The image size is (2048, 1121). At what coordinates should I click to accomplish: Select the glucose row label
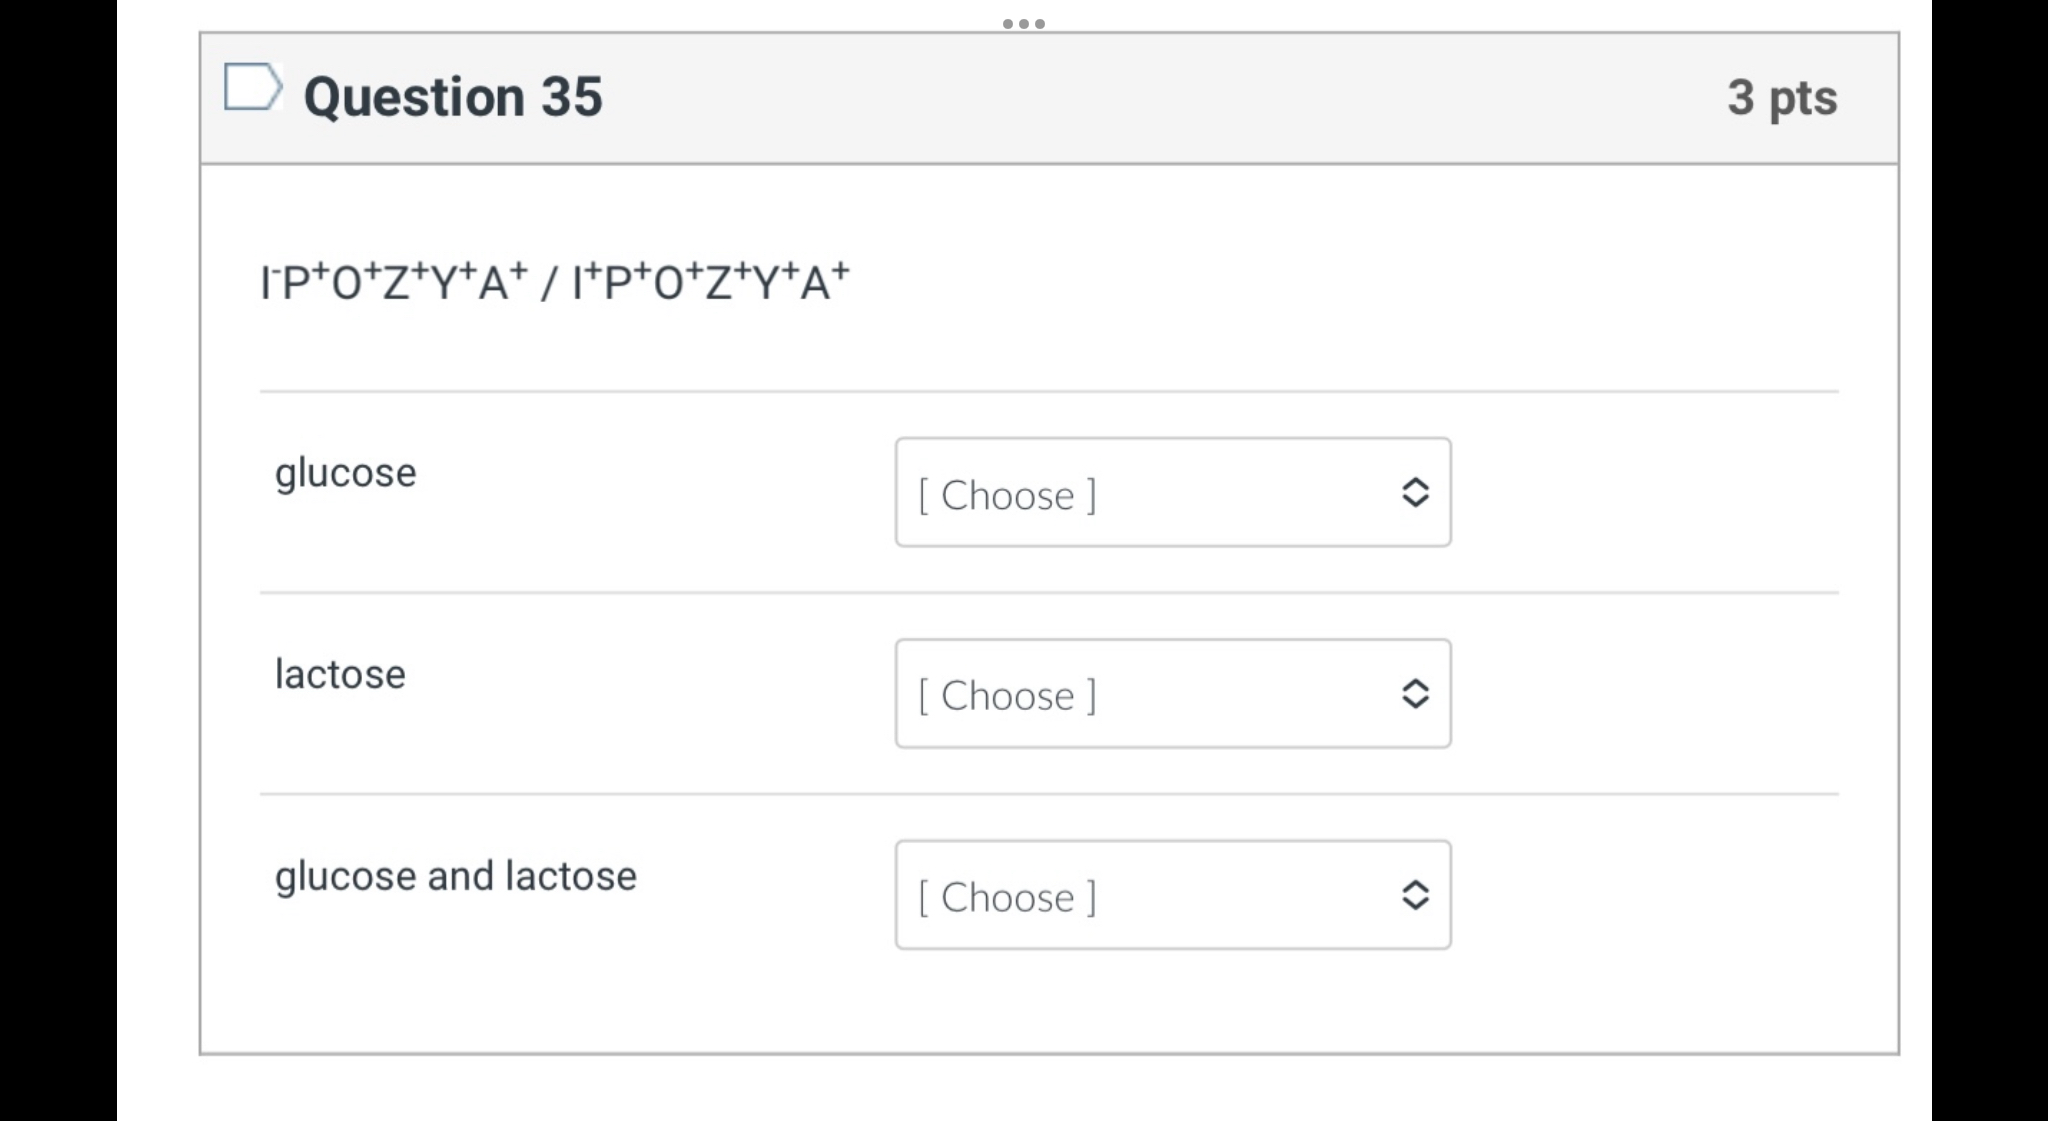pos(345,472)
